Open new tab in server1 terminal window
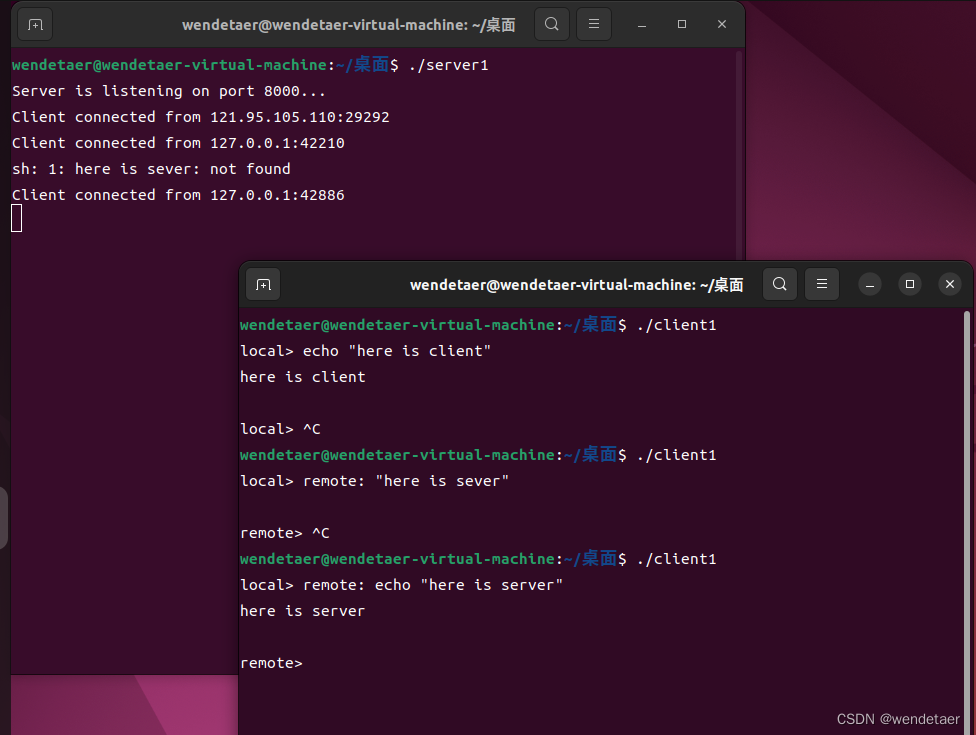Screen dimensions: 976x735 click(x=35, y=25)
